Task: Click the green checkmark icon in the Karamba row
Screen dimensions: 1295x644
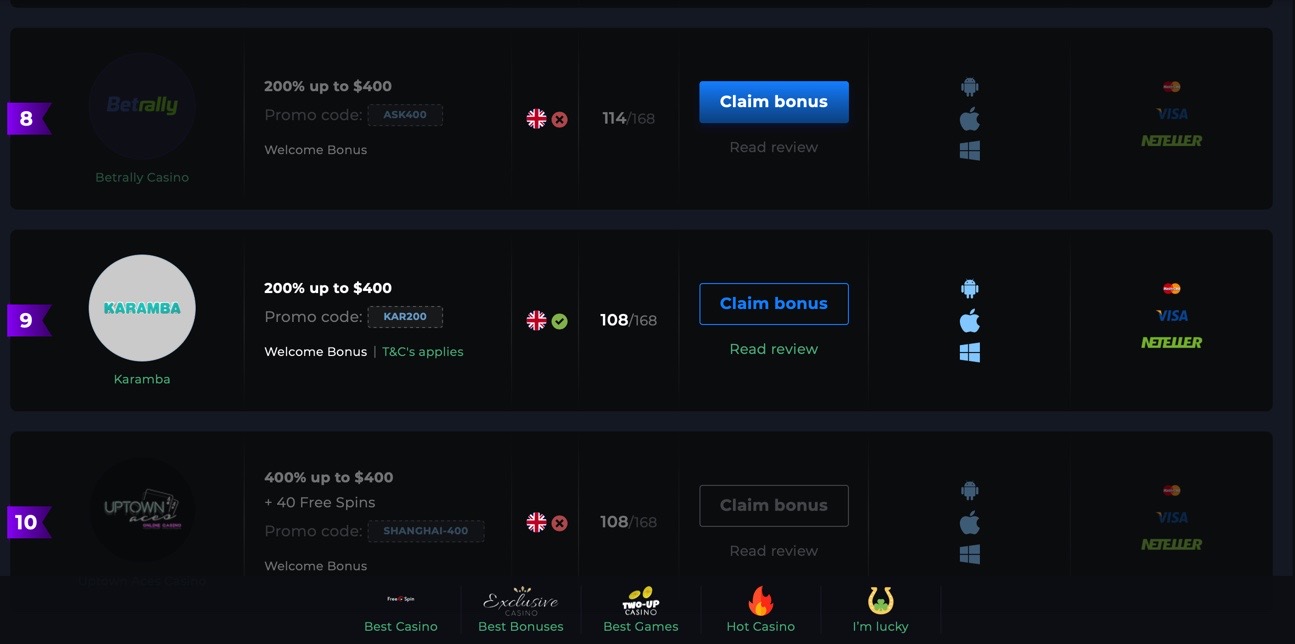Action: pyautogui.click(x=560, y=322)
